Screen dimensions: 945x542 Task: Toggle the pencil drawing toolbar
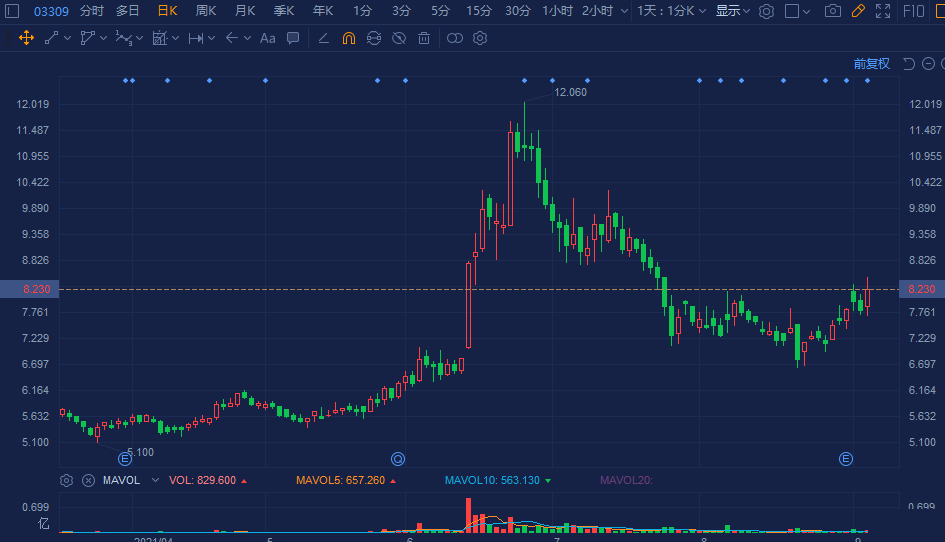[858, 11]
